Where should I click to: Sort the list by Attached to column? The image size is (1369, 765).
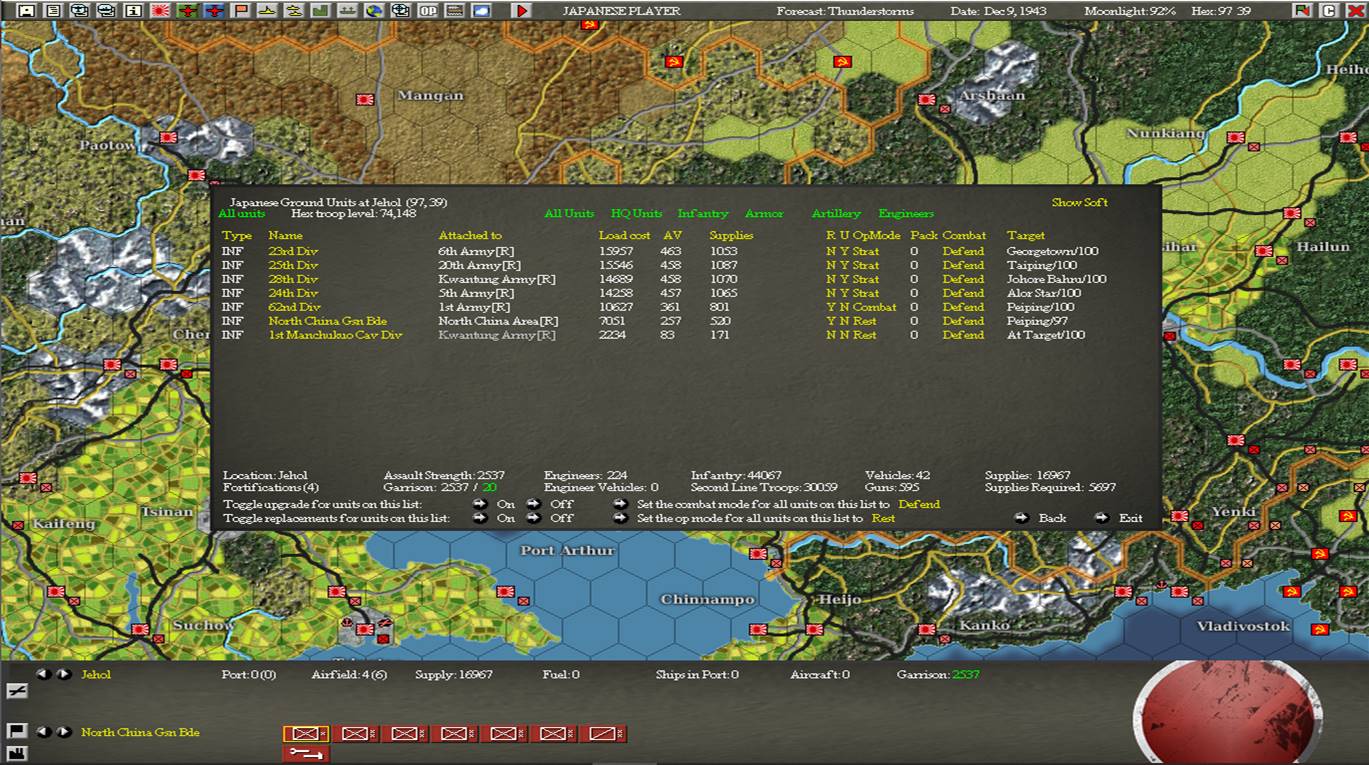(470, 235)
